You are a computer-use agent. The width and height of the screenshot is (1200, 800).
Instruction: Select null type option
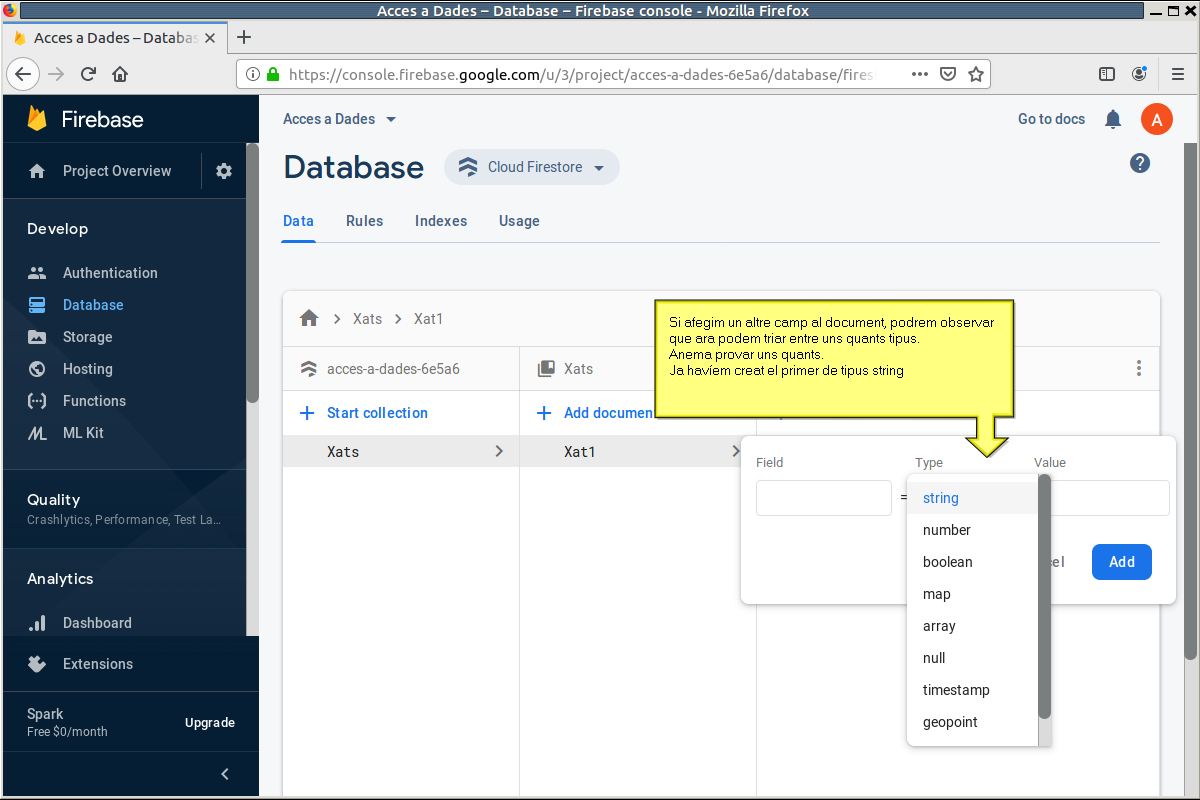click(x=972, y=658)
